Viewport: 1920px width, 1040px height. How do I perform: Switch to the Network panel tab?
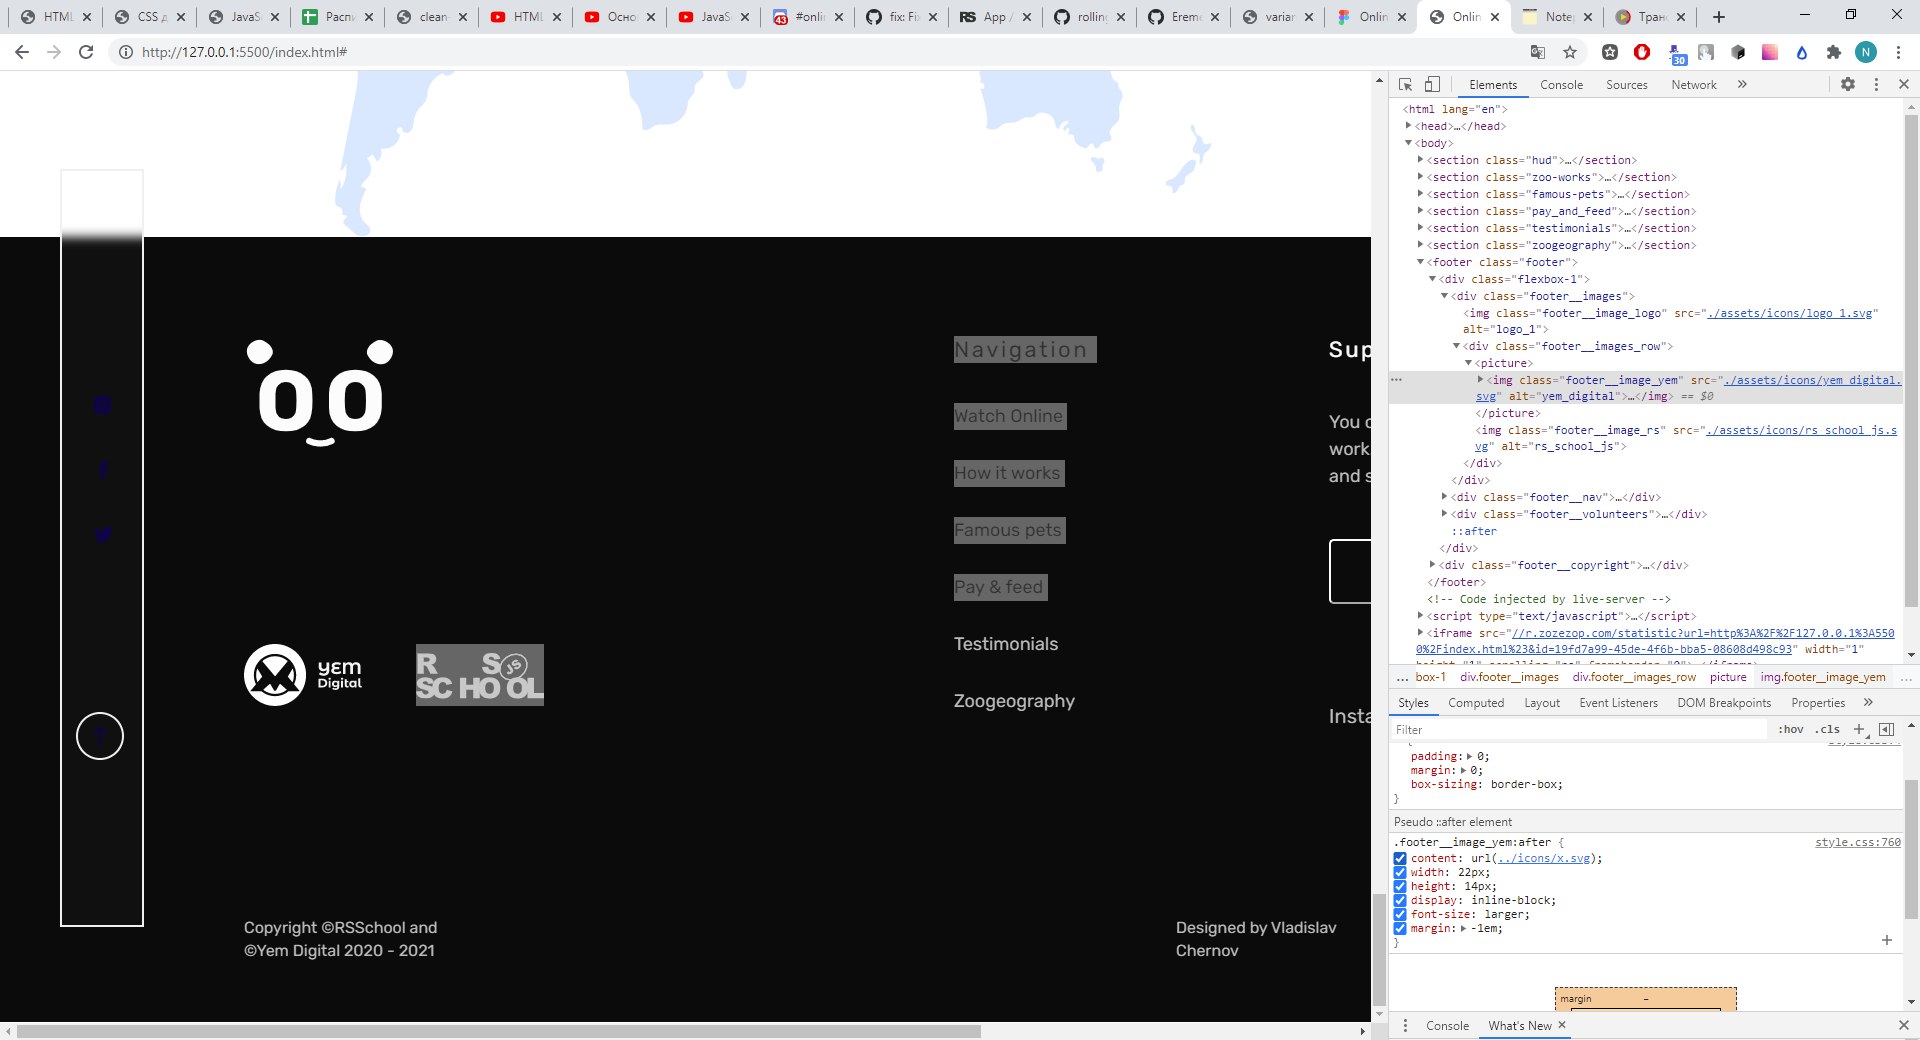point(1694,85)
